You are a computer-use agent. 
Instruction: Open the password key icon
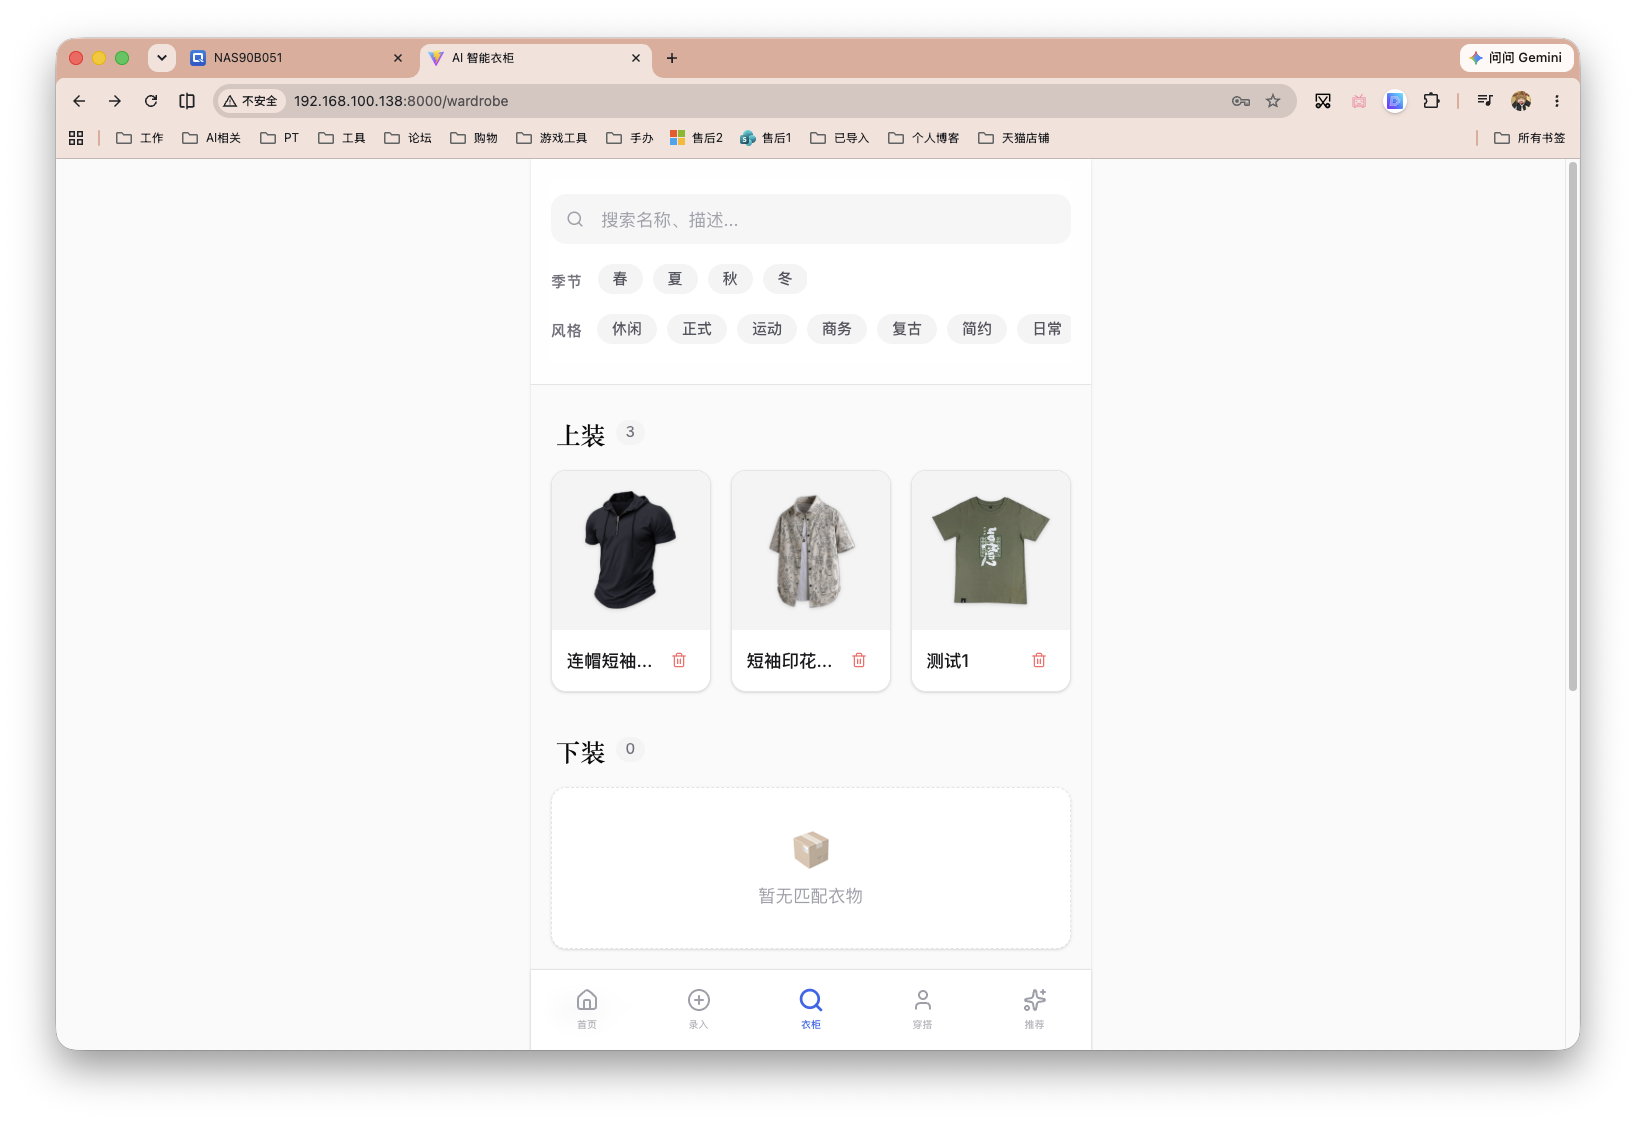(x=1241, y=101)
